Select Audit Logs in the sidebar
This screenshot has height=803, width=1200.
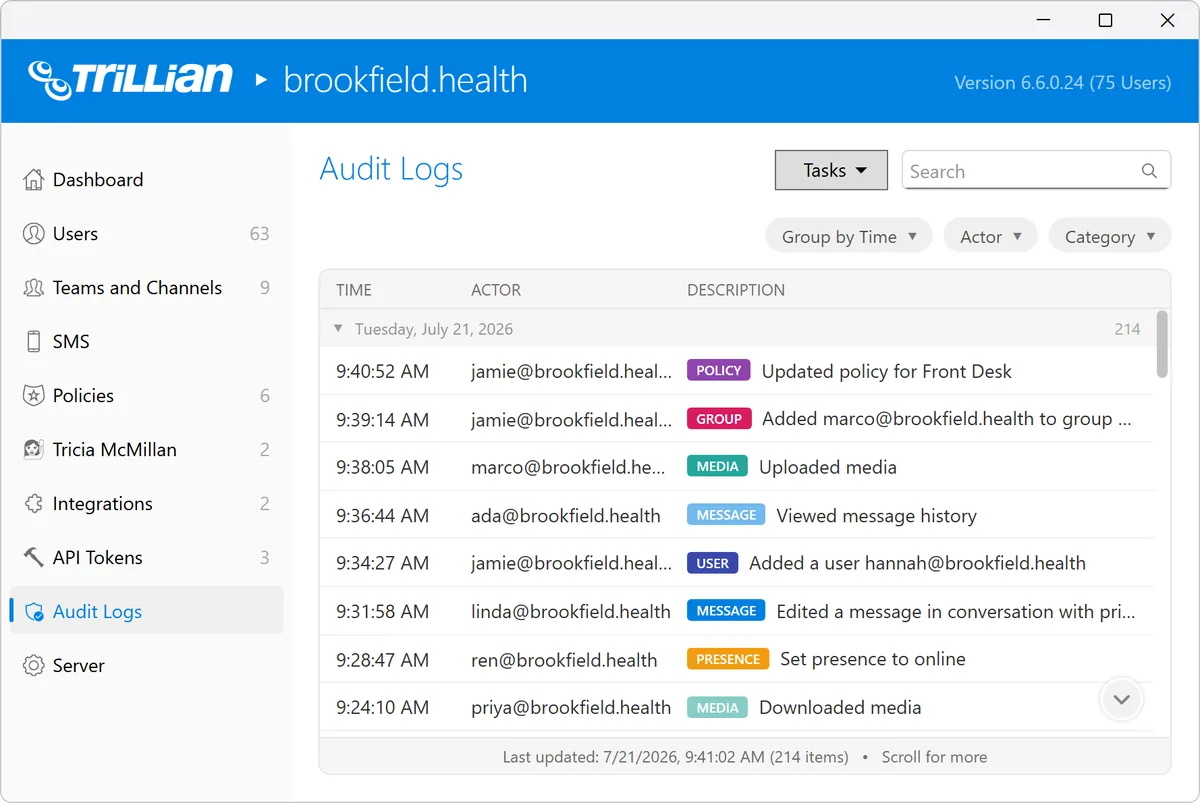[146, 611]
